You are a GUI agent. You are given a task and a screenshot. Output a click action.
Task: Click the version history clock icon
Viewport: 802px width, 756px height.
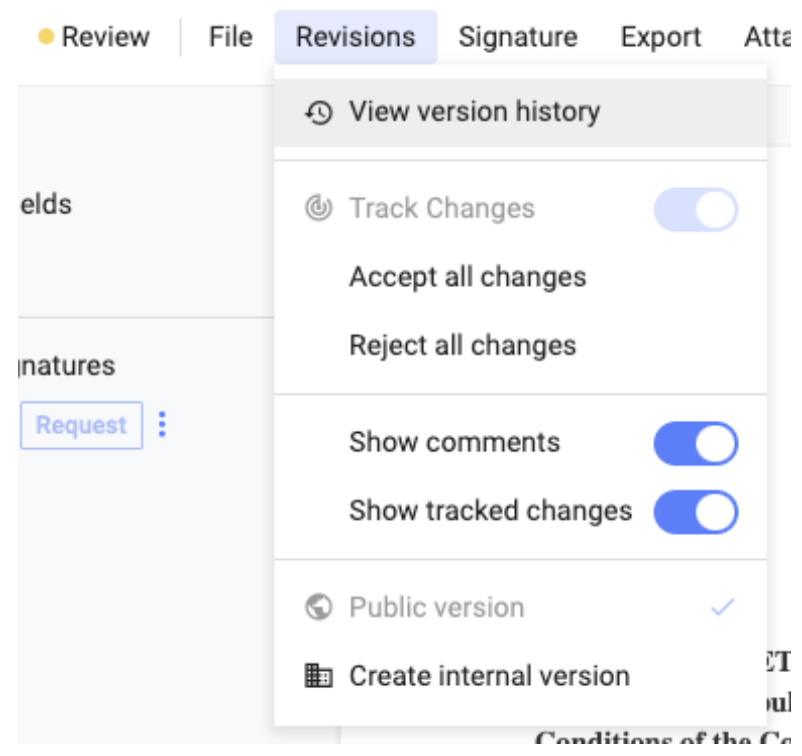(318, 112)
